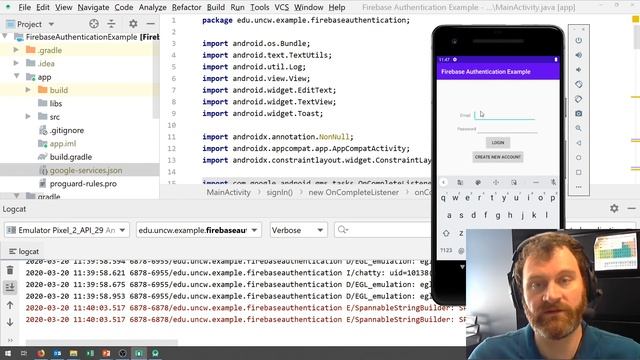Expand the .gradle folder
Screen dimensions: 640x360
[16, 50]
